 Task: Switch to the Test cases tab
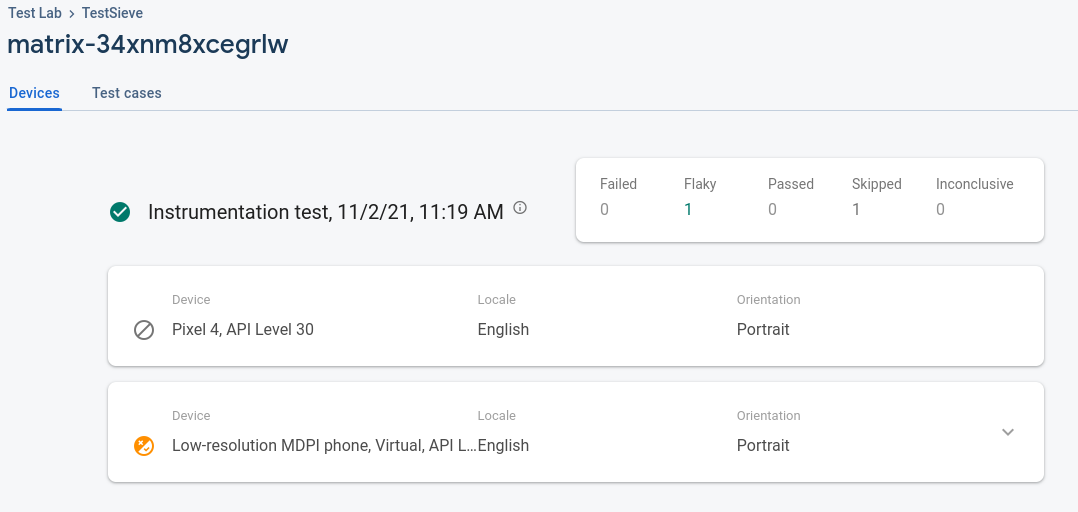[126, 93]
